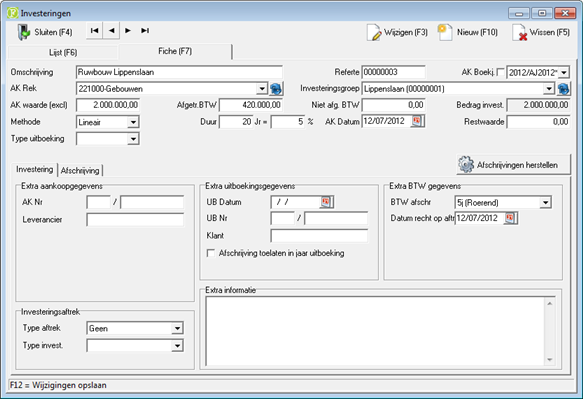
Task: Close the Investeringen window with the red X
Action: [565, 13]
